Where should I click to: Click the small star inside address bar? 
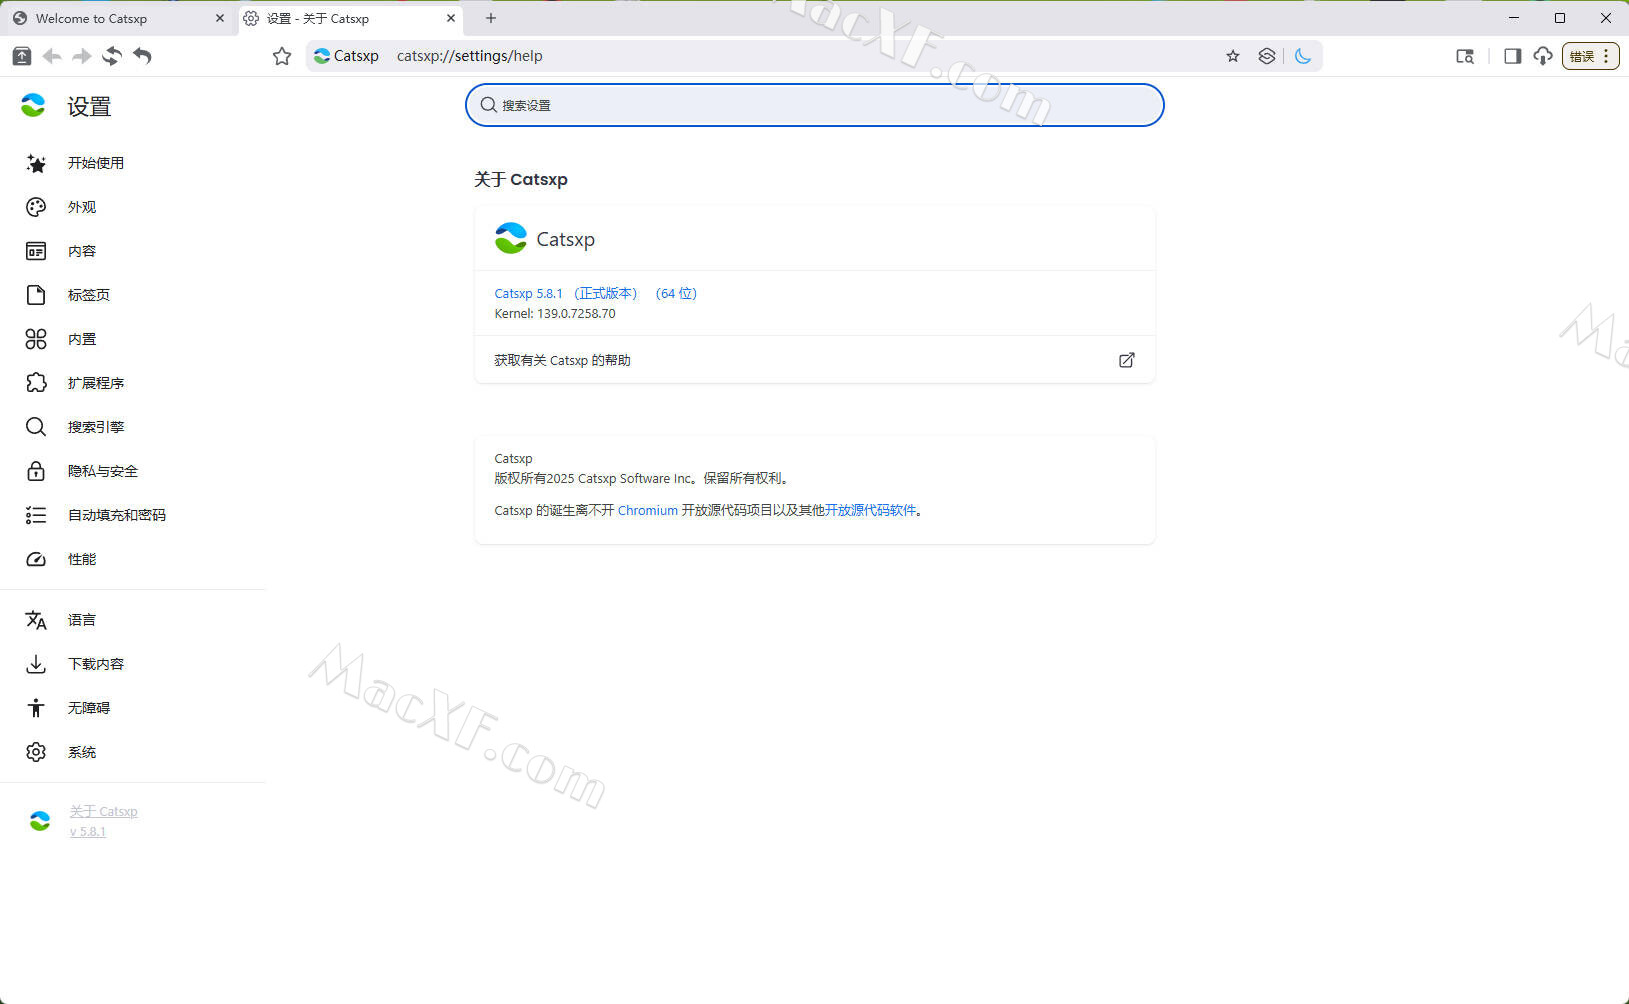click(1233, 56)
